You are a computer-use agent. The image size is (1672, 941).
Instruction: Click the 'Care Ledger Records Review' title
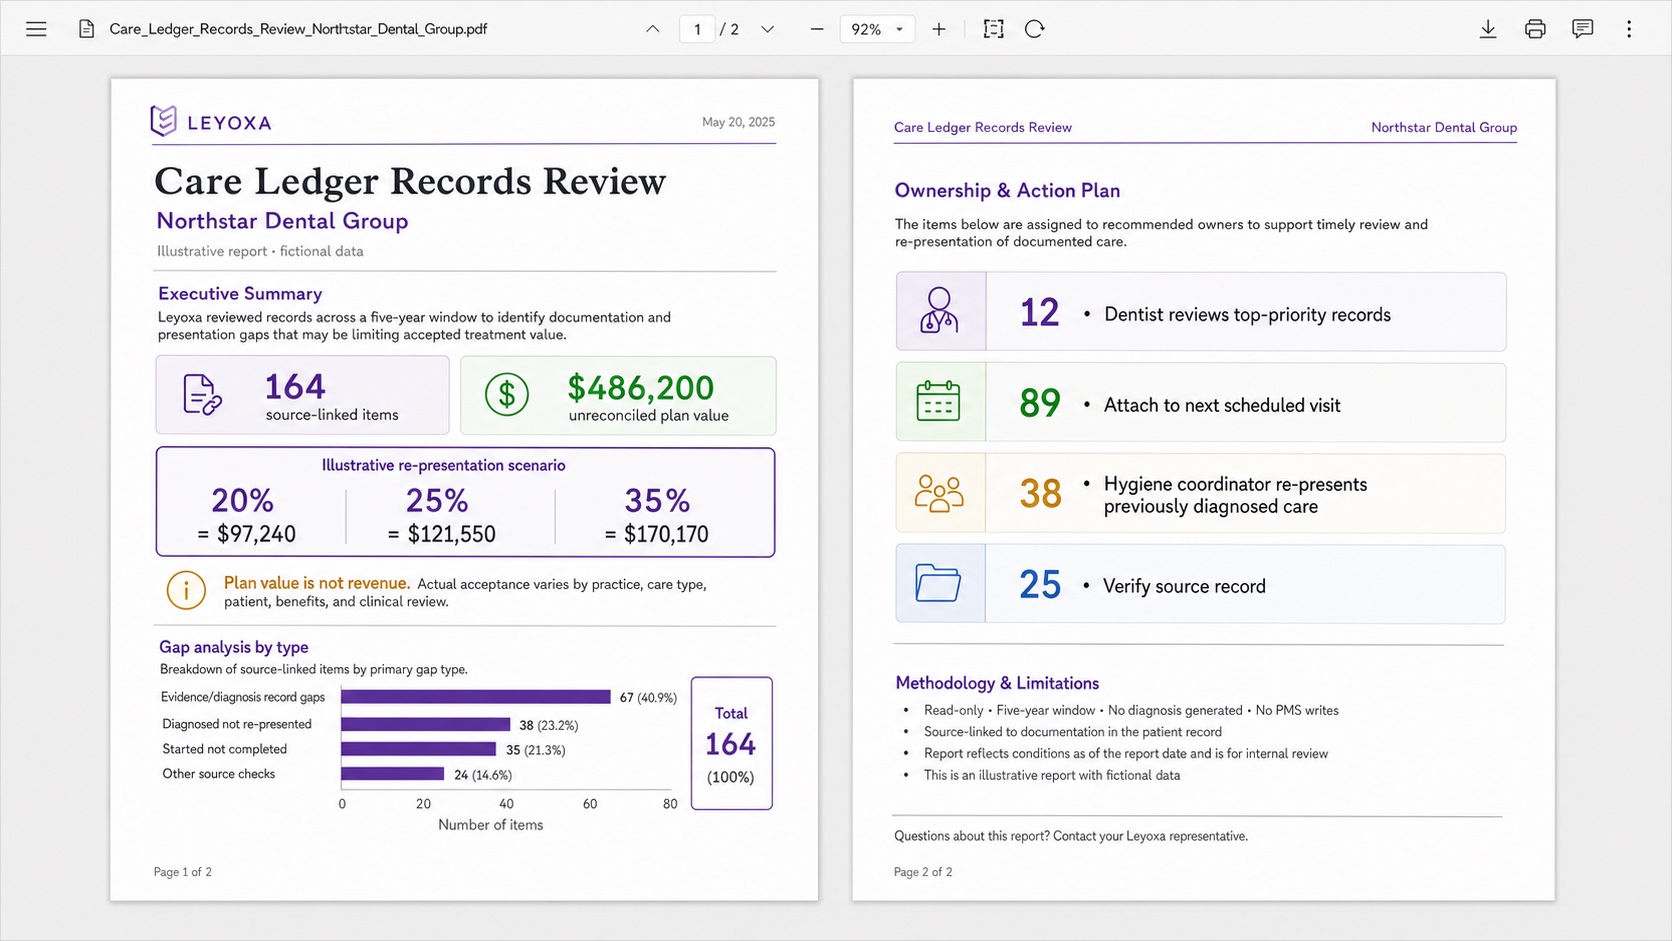[410, 181]
